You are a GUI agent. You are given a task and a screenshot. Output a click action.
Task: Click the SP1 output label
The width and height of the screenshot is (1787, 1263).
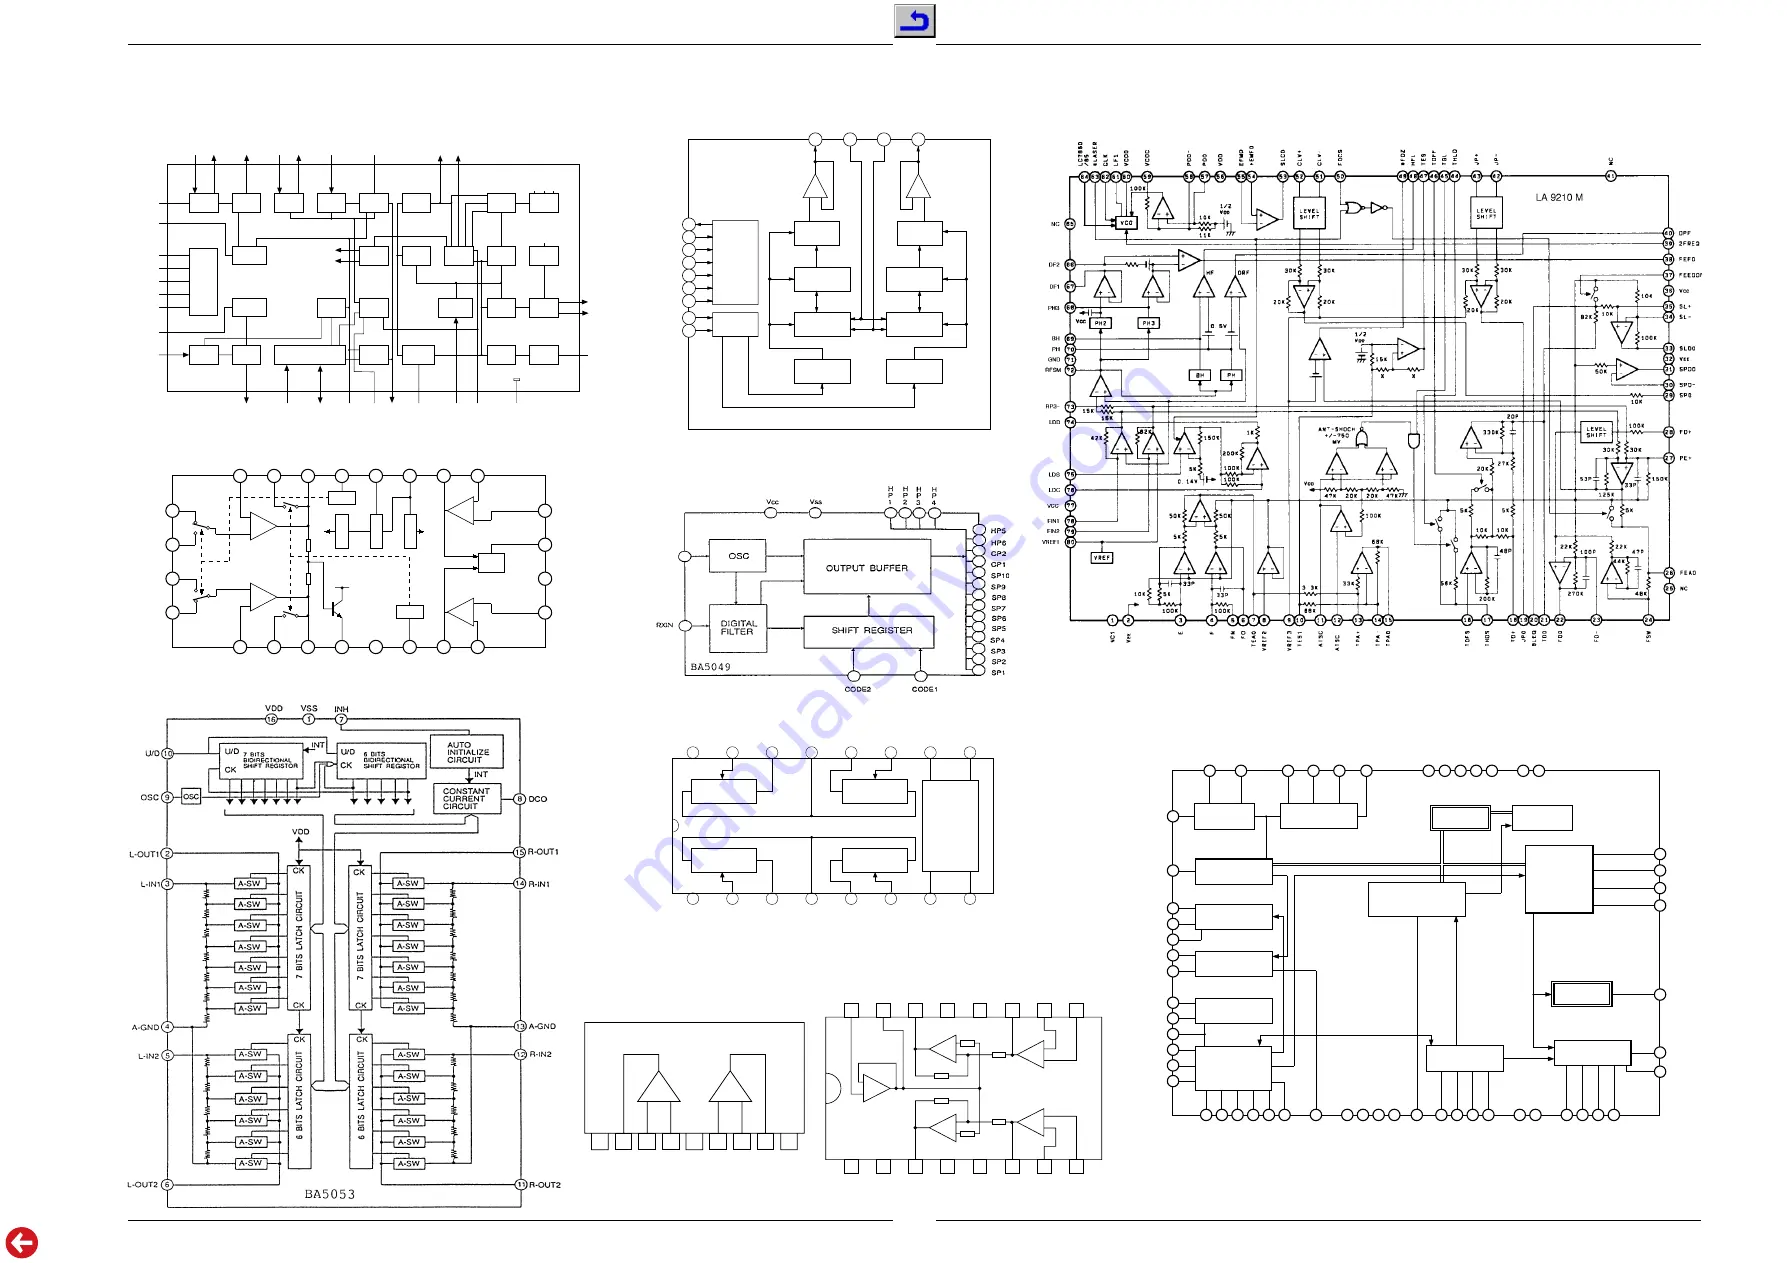998,673
